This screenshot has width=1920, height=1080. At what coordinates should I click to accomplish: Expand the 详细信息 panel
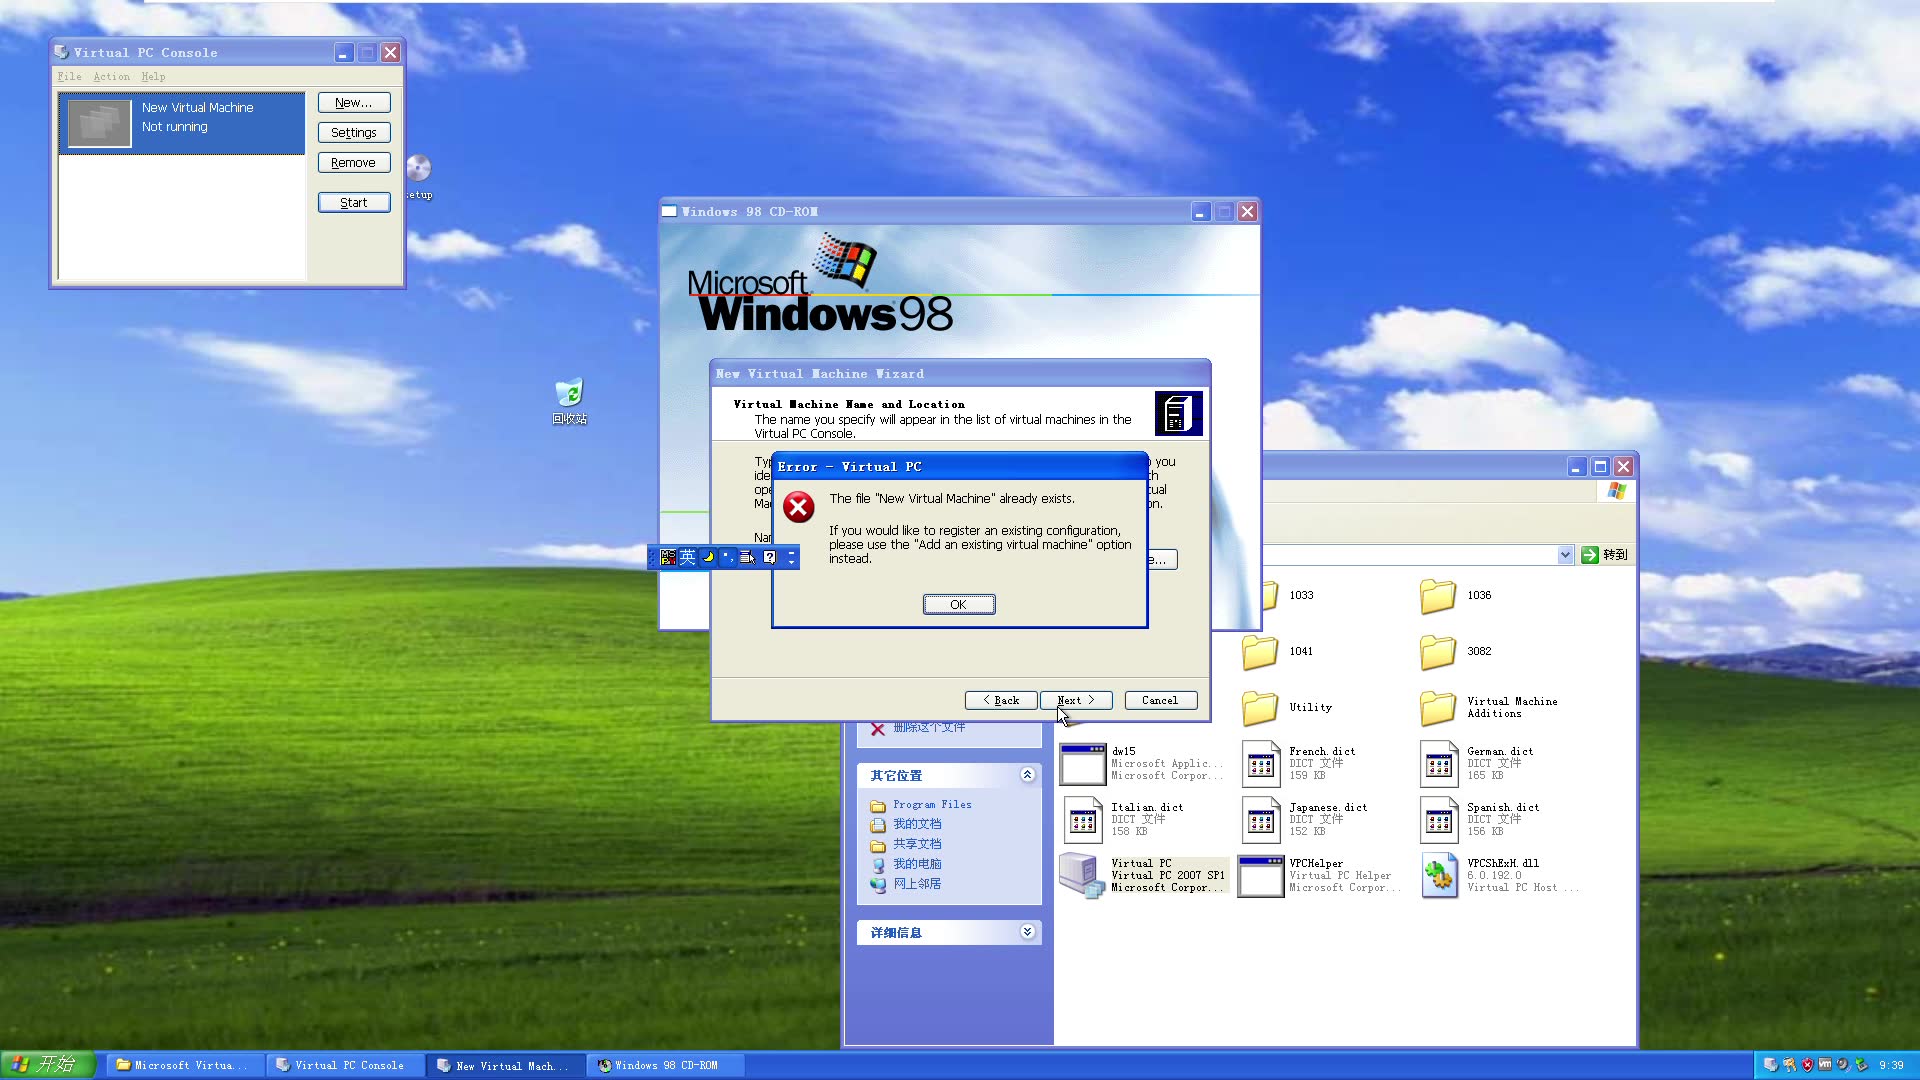[x=1027, y=931]
